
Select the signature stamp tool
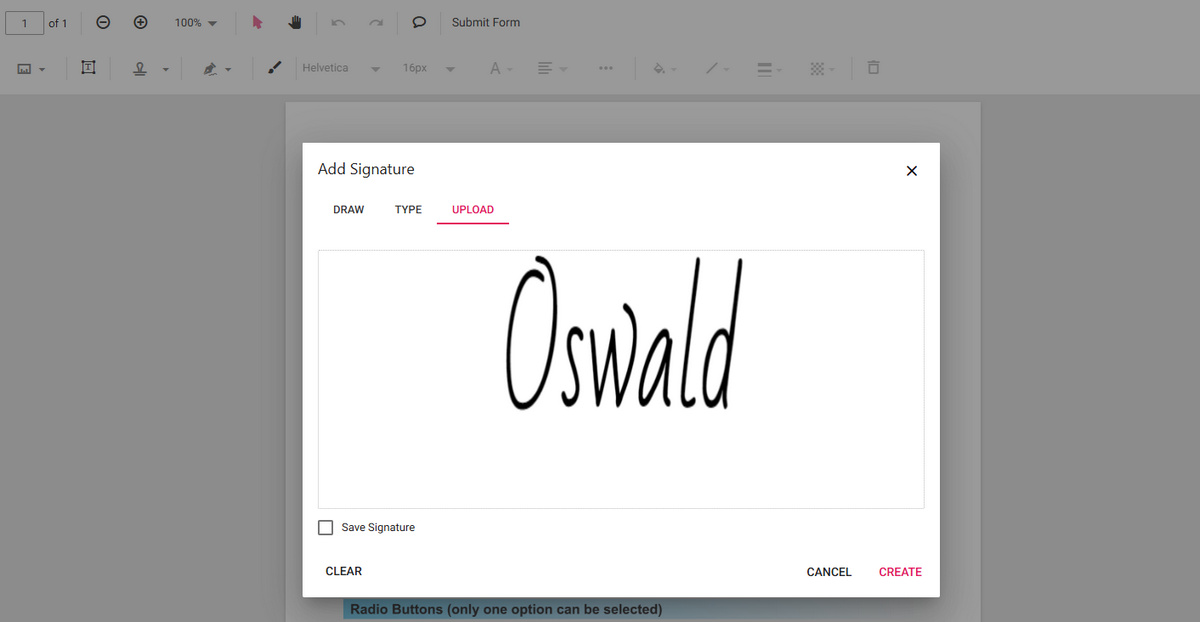tap(140, 68)
